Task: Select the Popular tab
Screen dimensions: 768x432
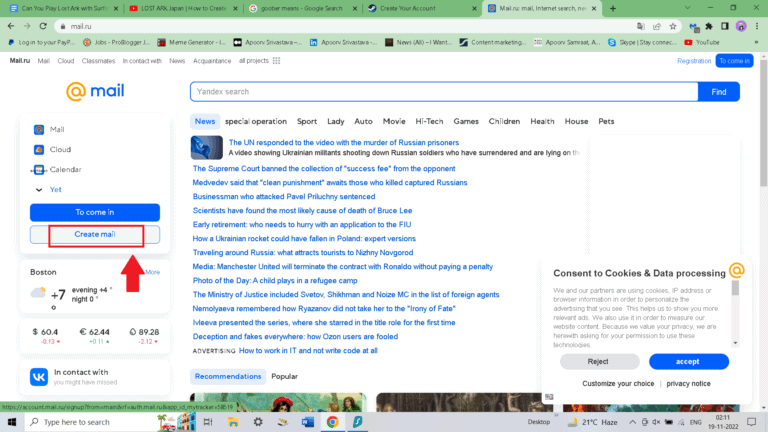Action: click(285, 377)
